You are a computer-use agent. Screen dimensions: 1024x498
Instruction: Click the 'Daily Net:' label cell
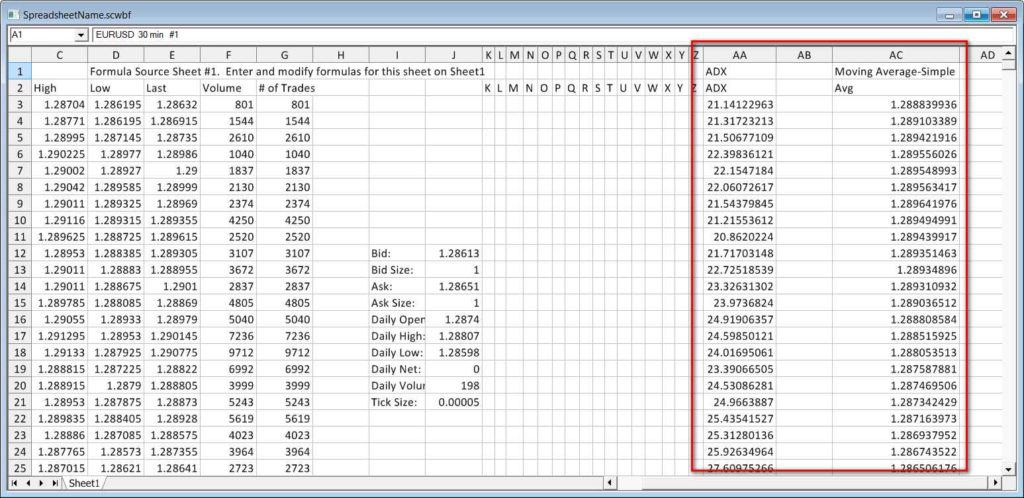tap(396, 369)
